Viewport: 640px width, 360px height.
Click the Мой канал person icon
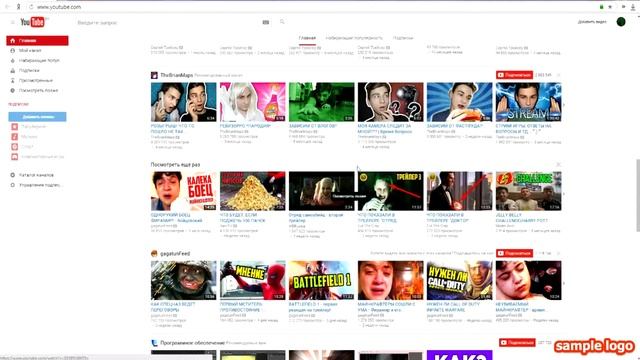click(13, 51)
